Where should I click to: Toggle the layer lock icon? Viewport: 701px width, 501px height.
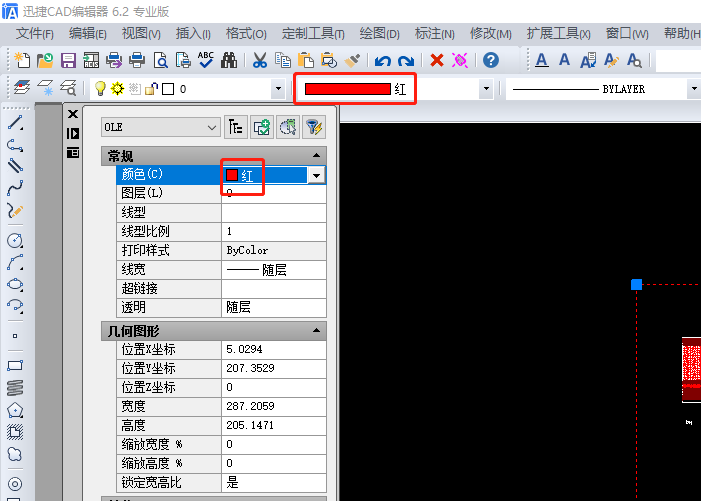click(151, 89)
